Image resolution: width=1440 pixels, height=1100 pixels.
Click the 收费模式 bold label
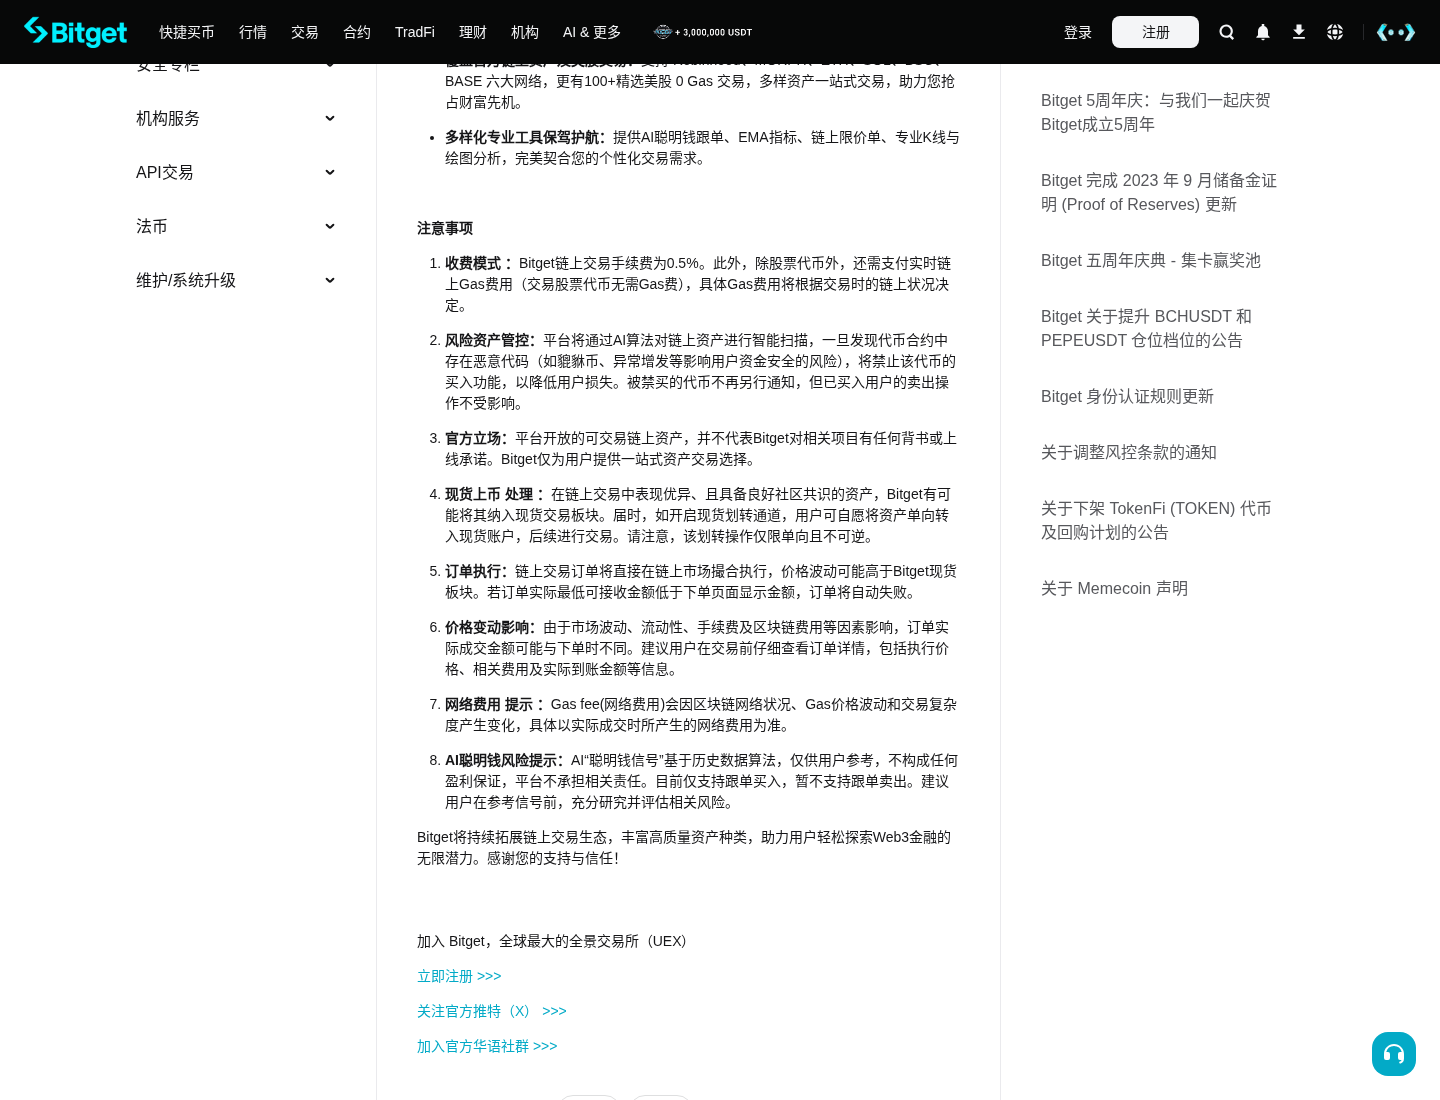coord(479,263)
